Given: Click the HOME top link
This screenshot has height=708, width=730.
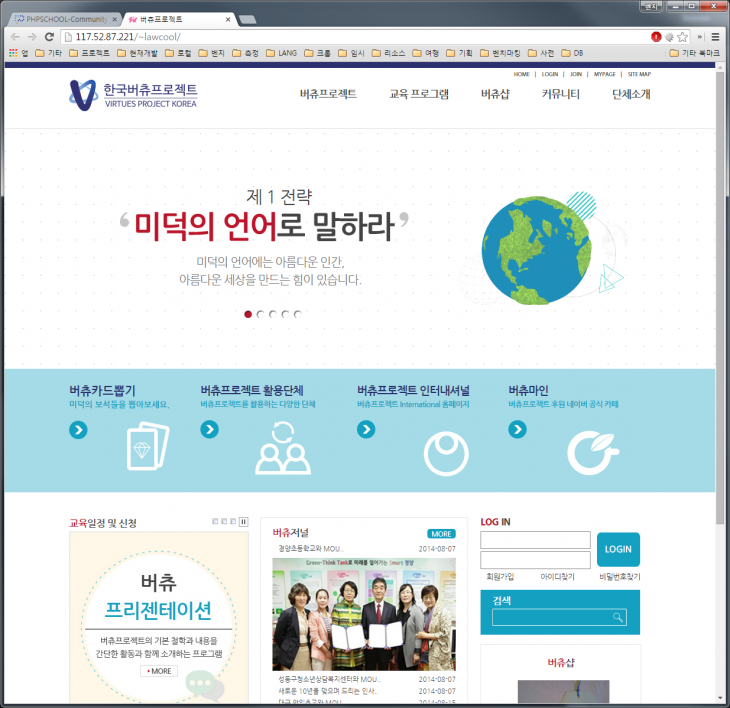Looking at the screenshot, I should click(x=521, y=74).
